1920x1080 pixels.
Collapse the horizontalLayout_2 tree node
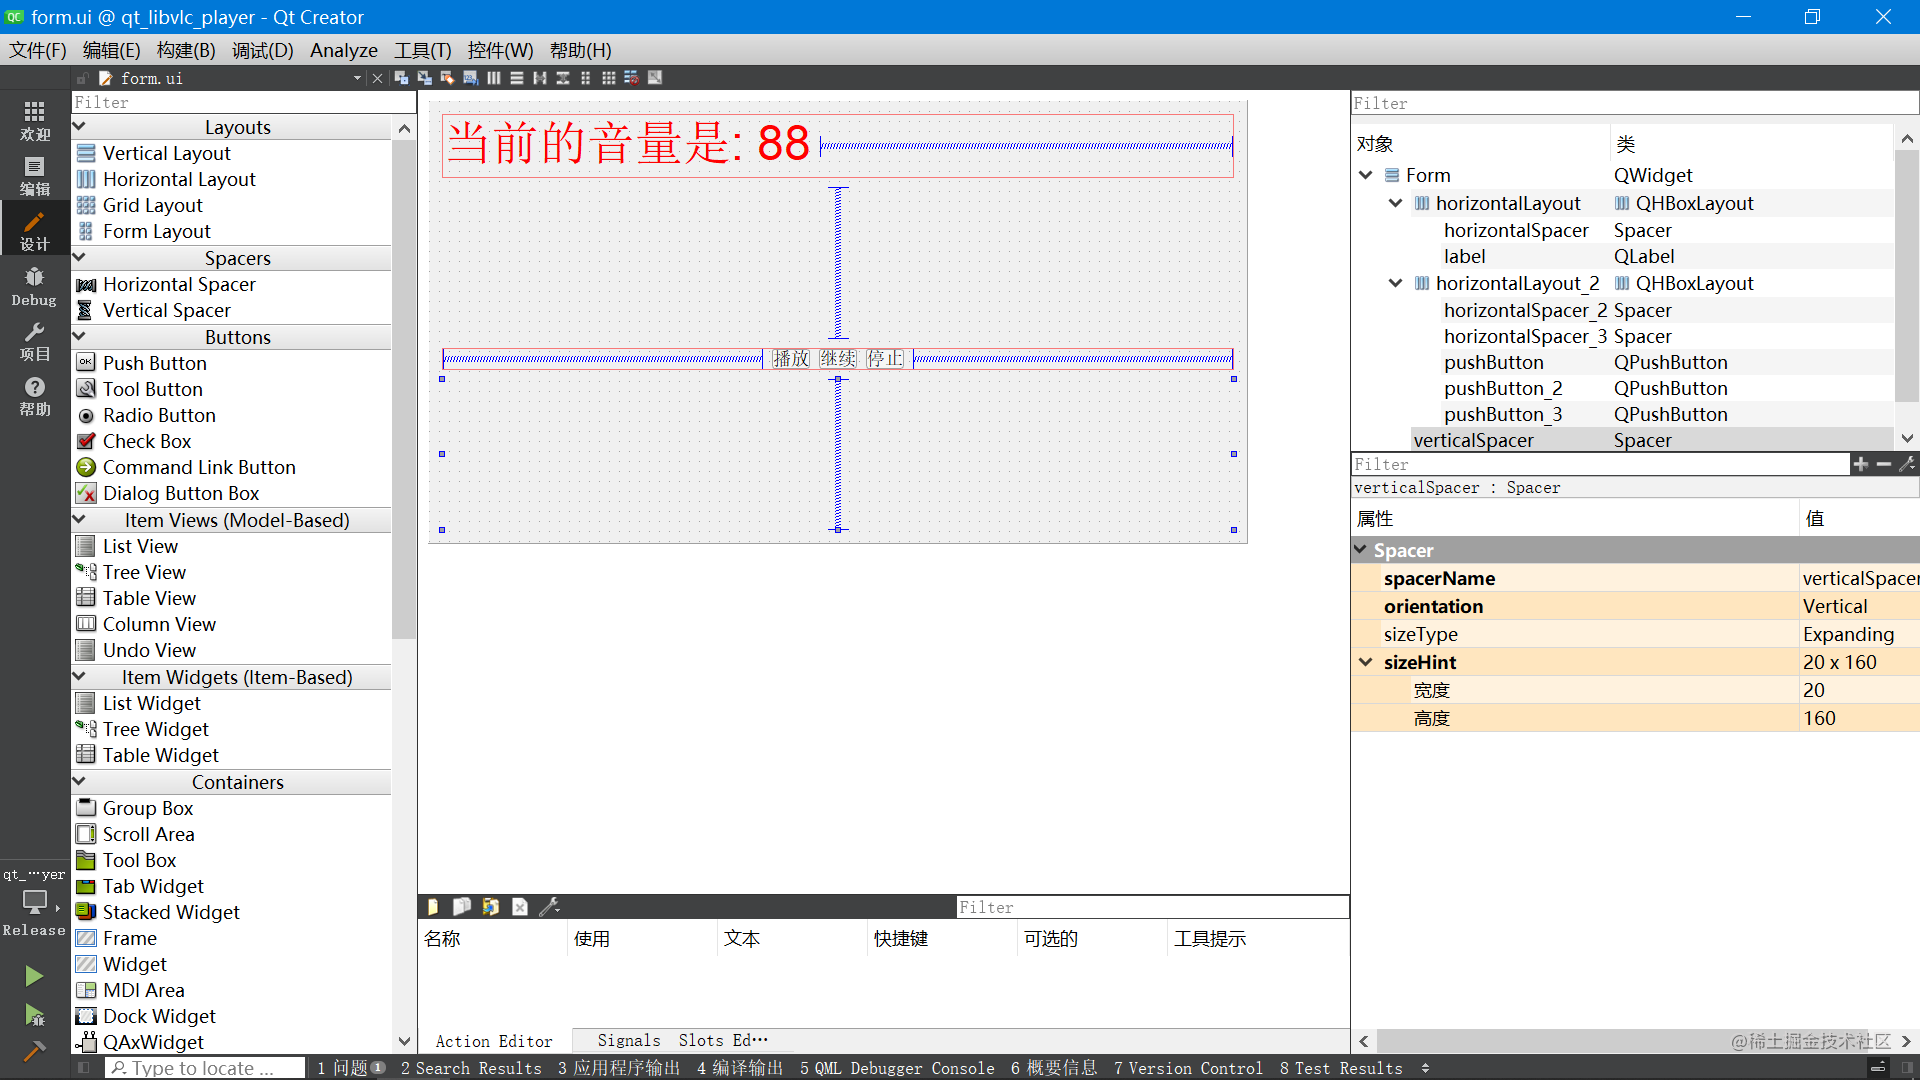point(1395,283)
